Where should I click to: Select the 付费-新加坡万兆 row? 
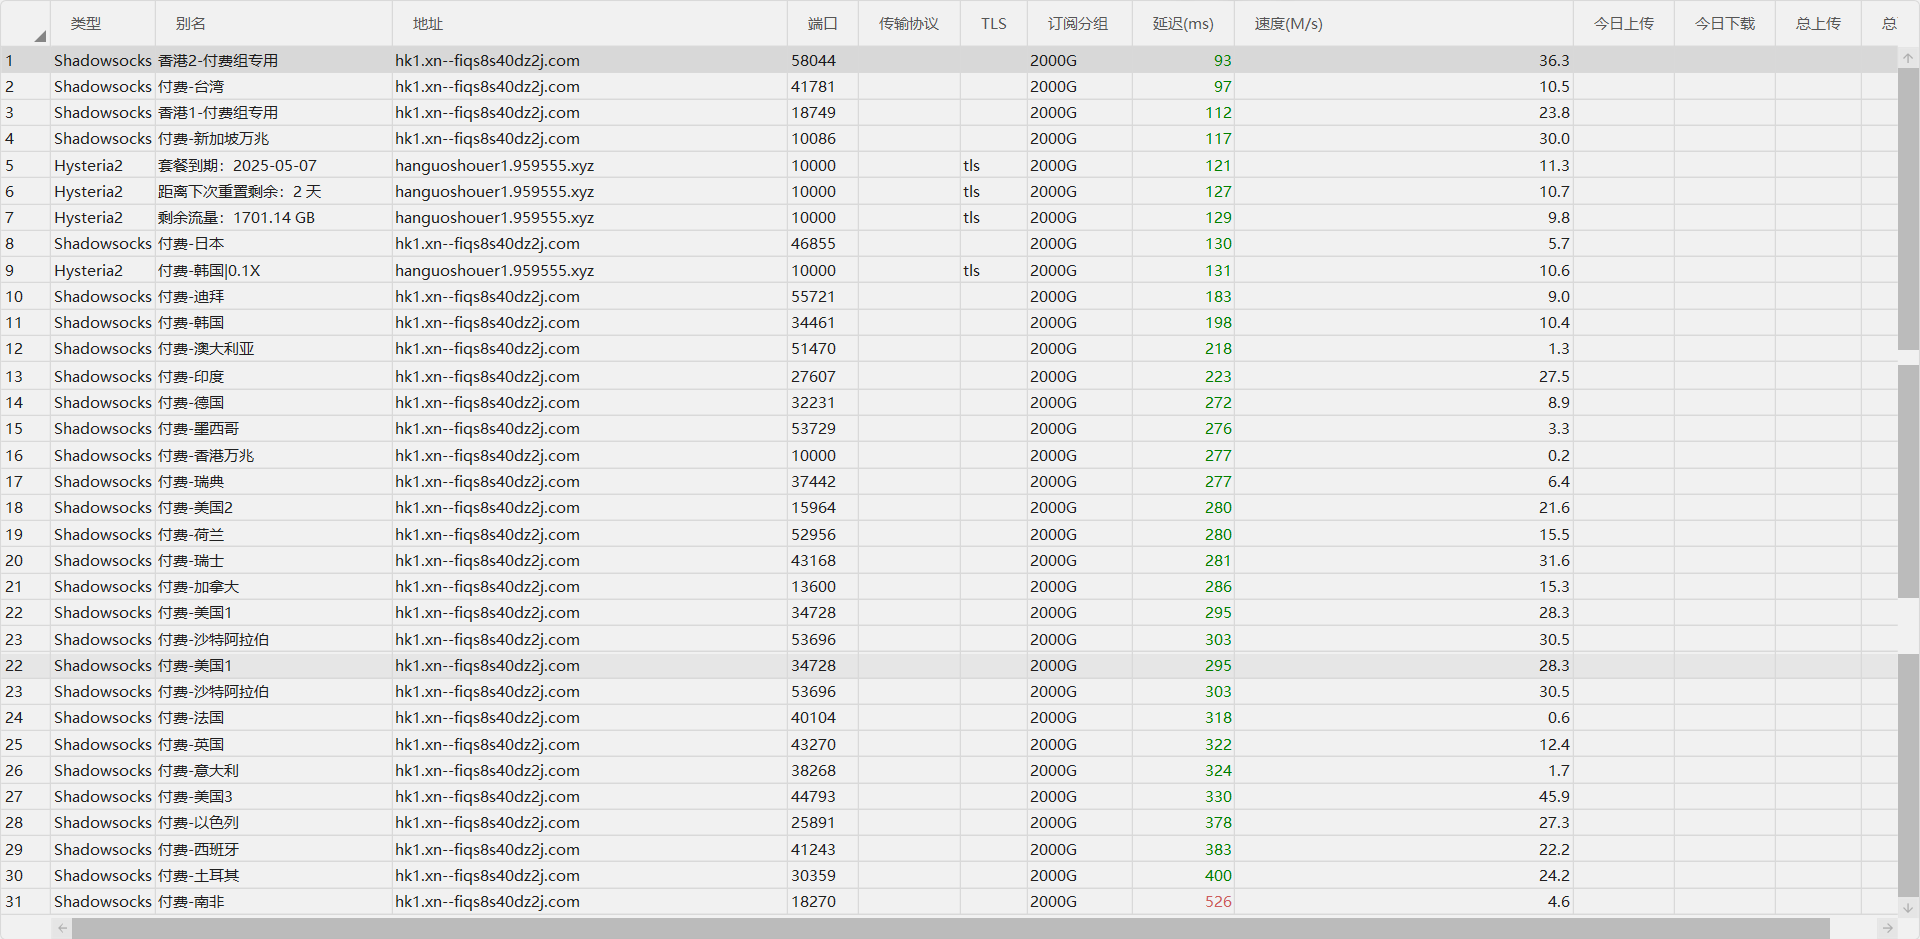coord(948,138)
